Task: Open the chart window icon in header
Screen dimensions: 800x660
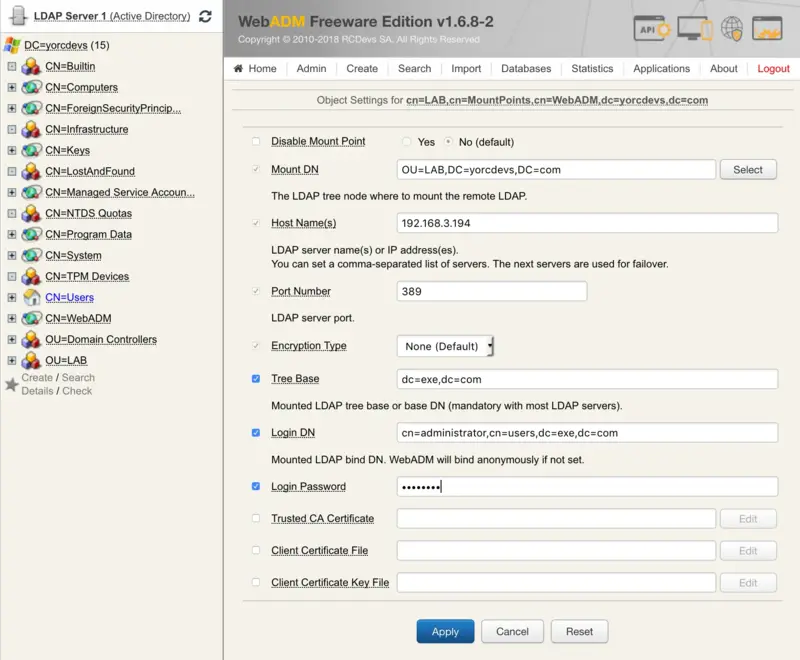Action: (x=767, y=28)
